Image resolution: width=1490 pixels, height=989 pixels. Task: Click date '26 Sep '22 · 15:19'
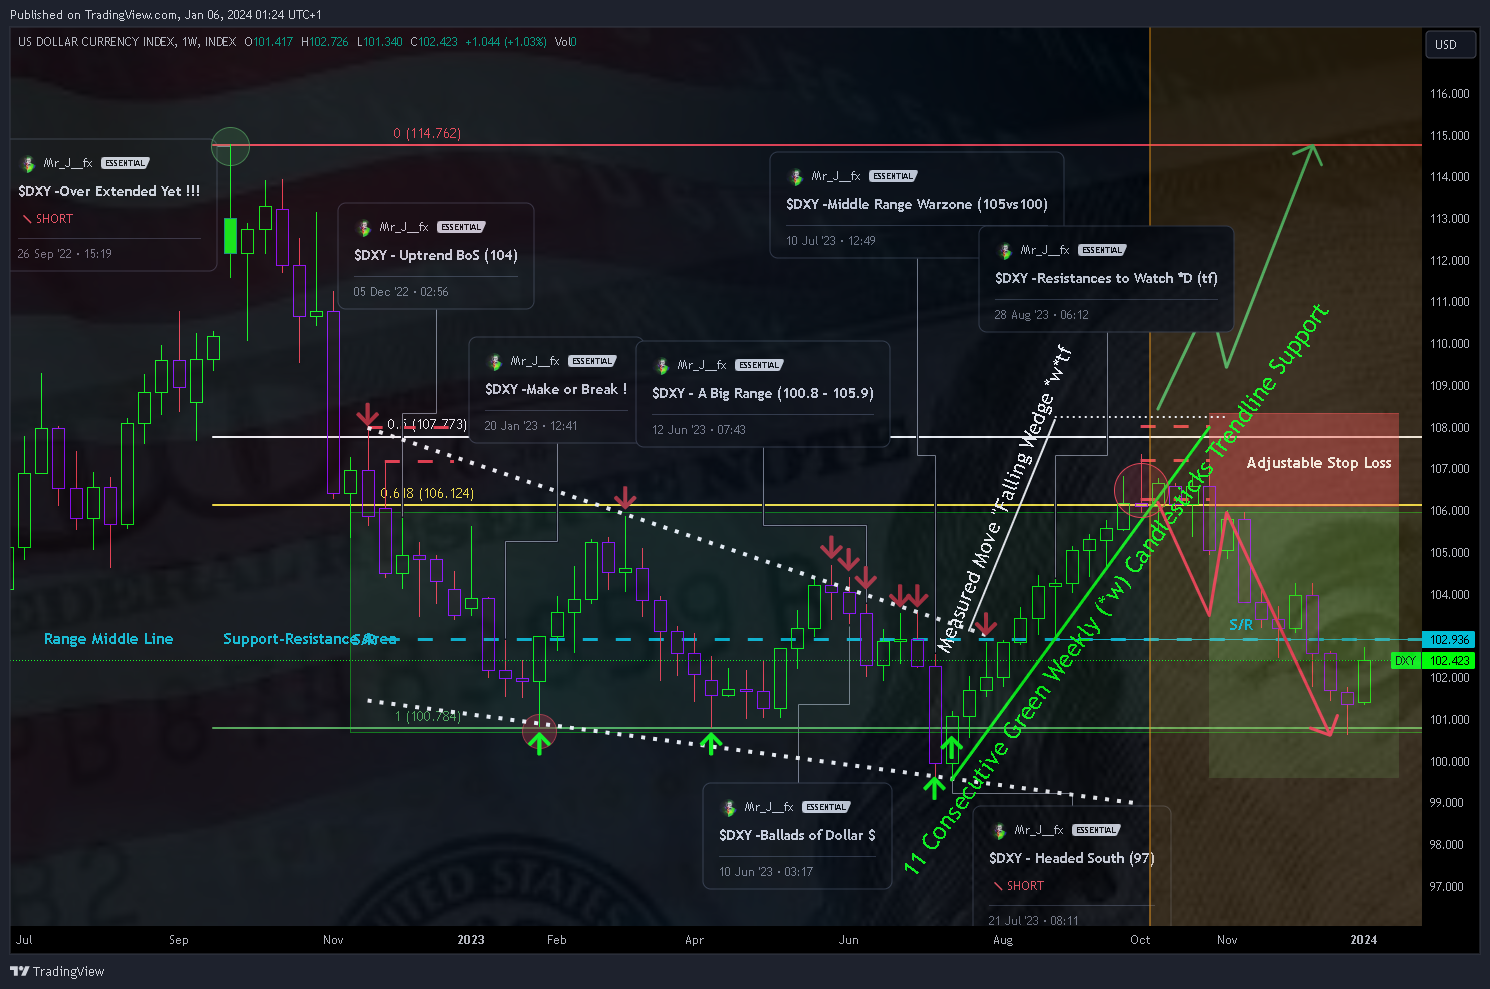(x=64, y=254)
